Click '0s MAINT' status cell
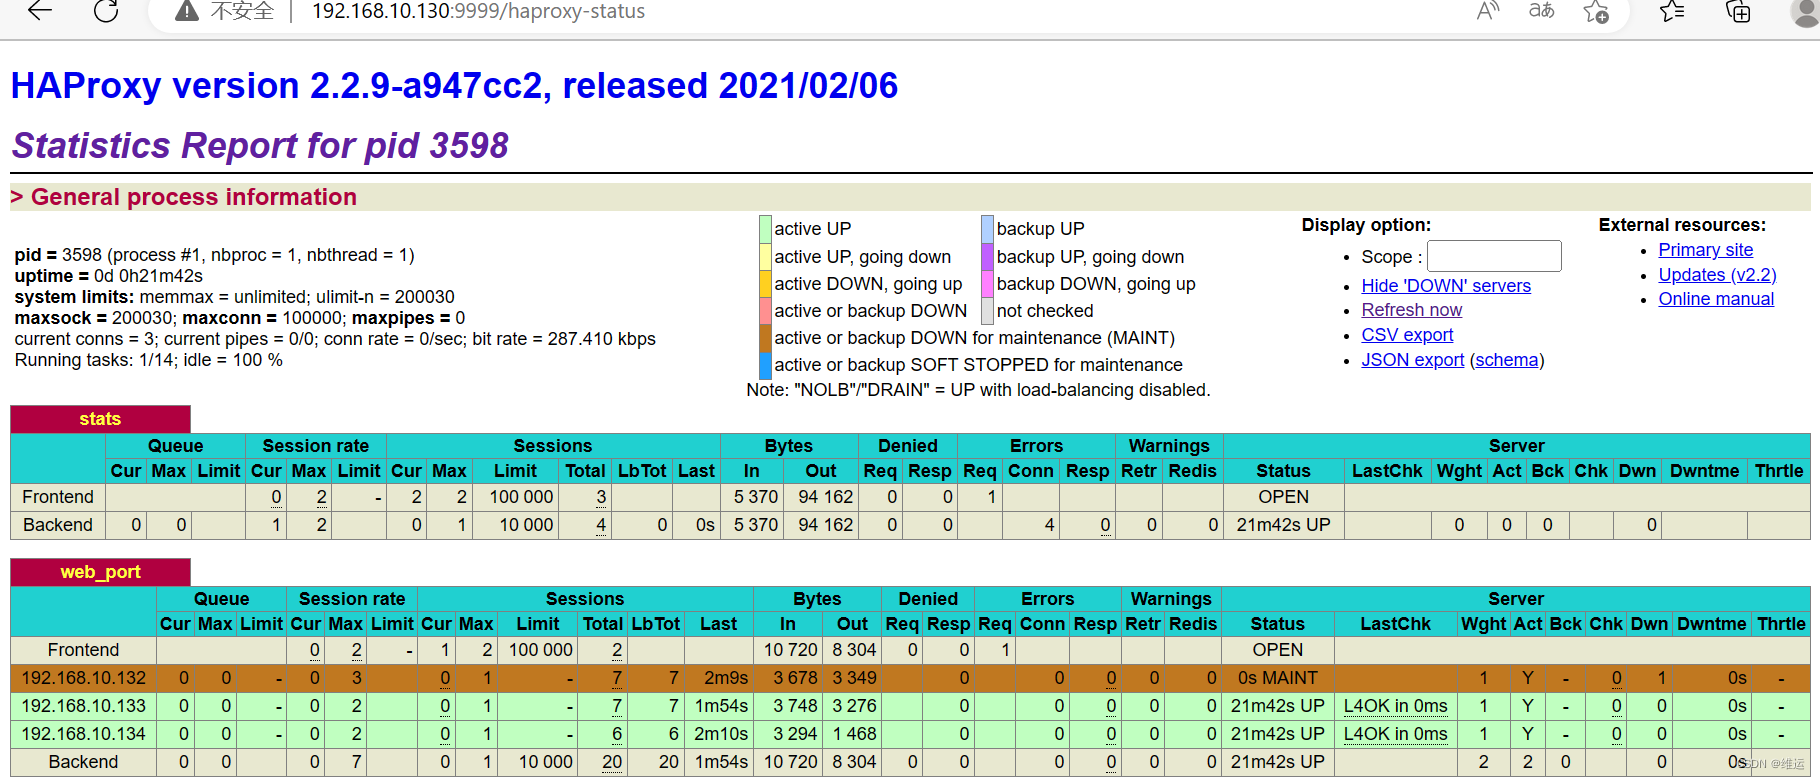This screenshot has height=779, width=1820. [1278, 678]
